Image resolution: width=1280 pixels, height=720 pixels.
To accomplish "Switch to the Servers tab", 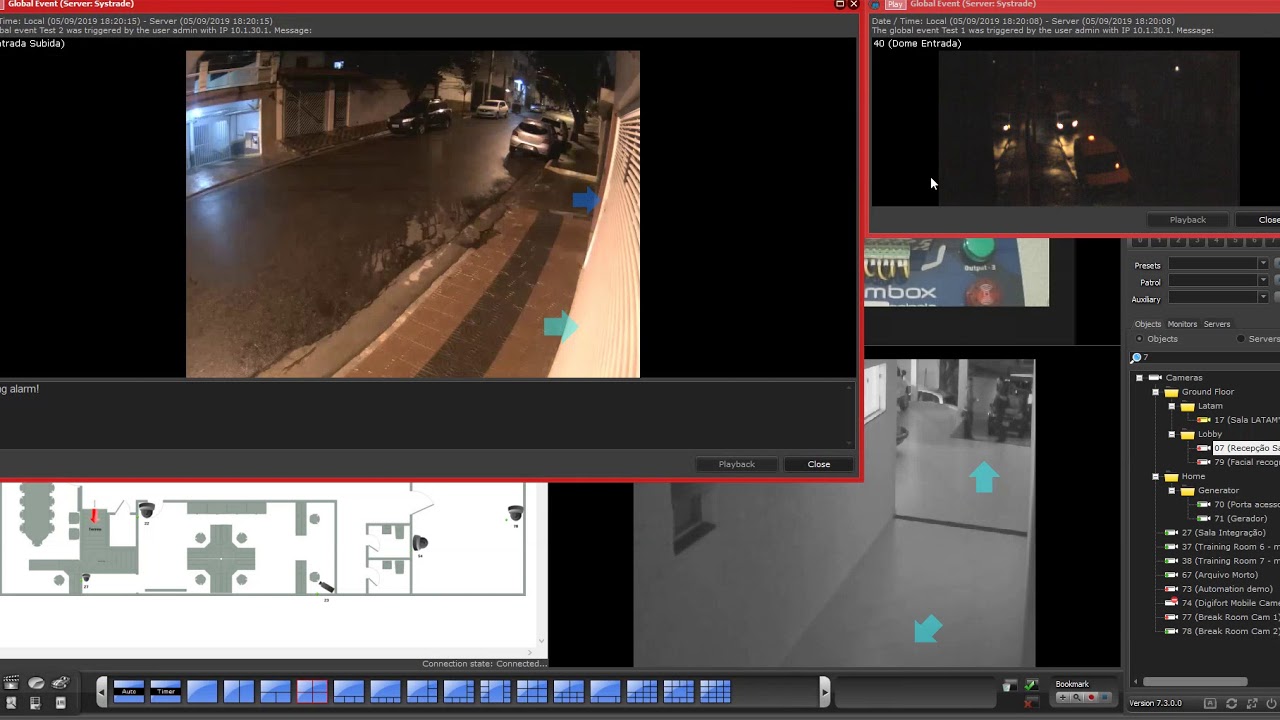I will pyautogui.click(x=1217, y=324).
